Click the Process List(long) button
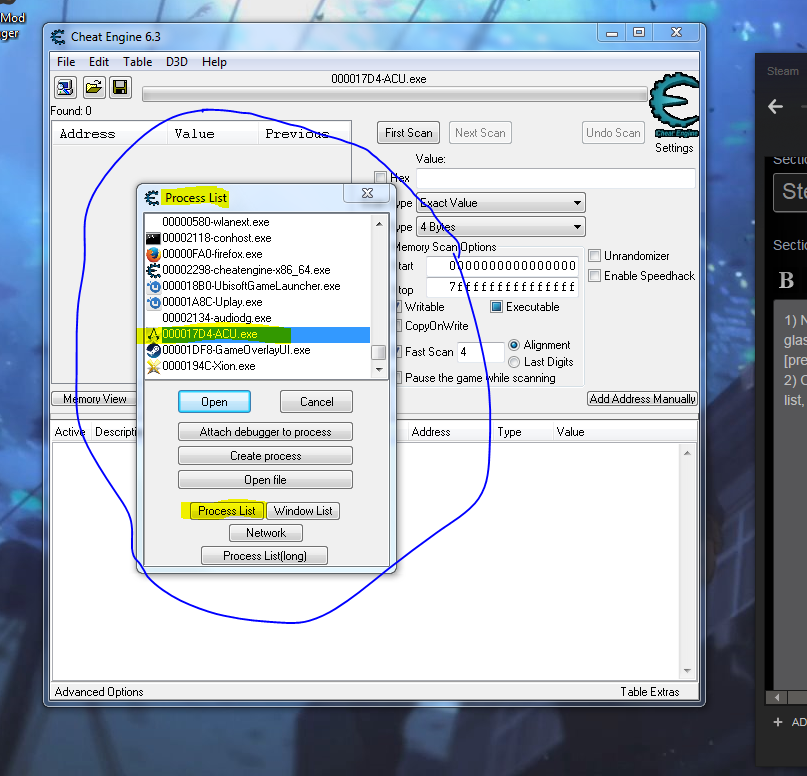807x776 pixels. [x=265, y=556]
